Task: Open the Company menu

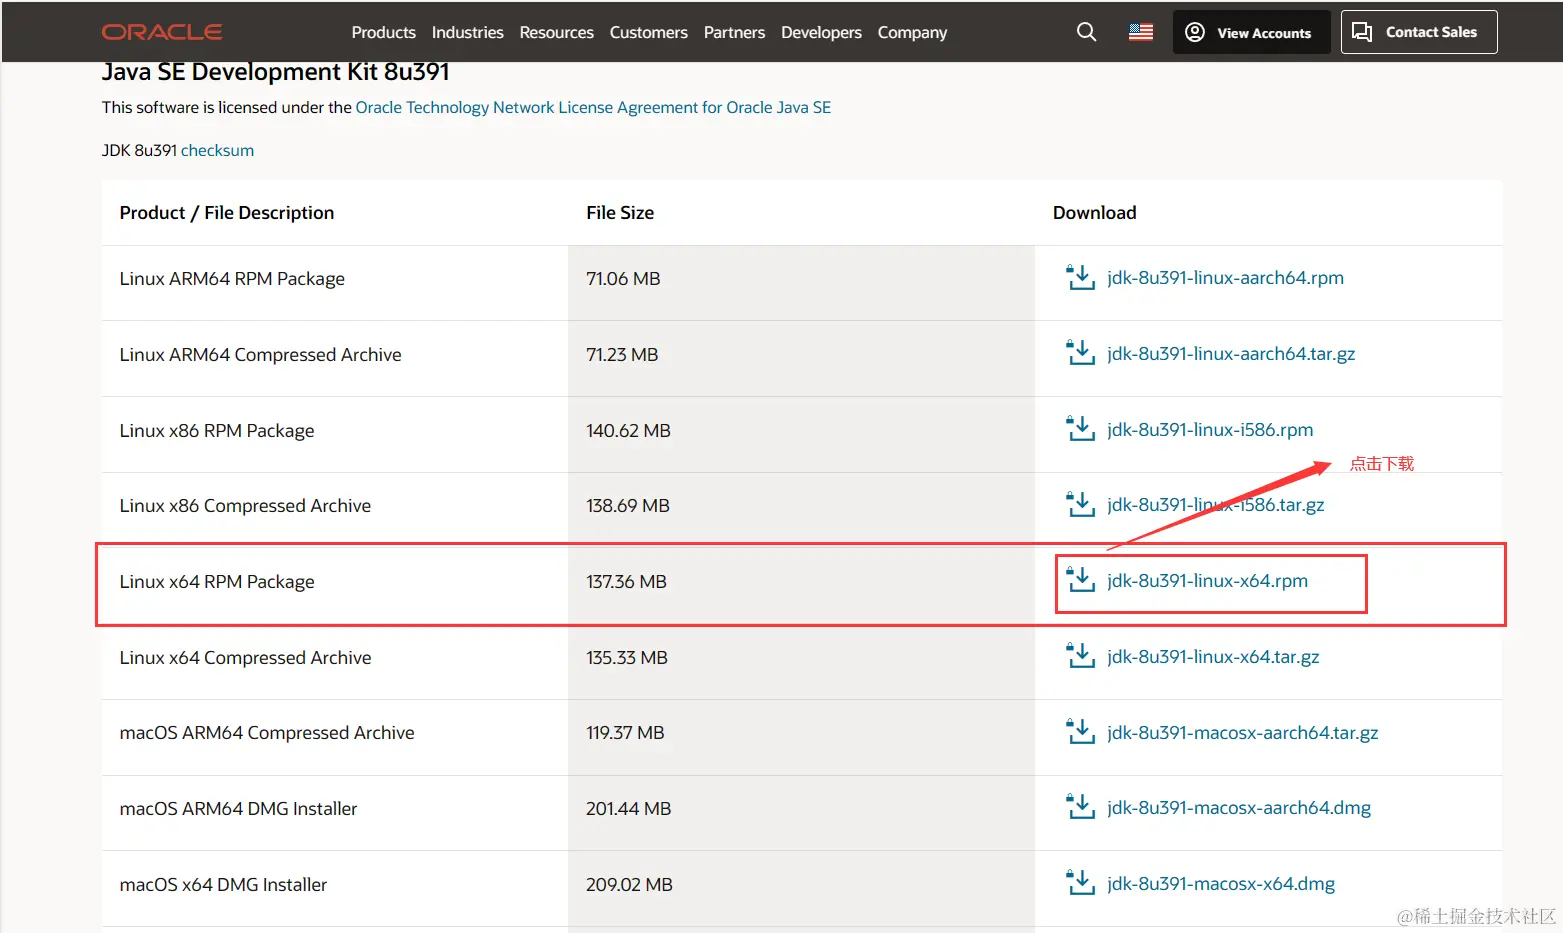Action: pyautogui.click(x=912, y=32)
